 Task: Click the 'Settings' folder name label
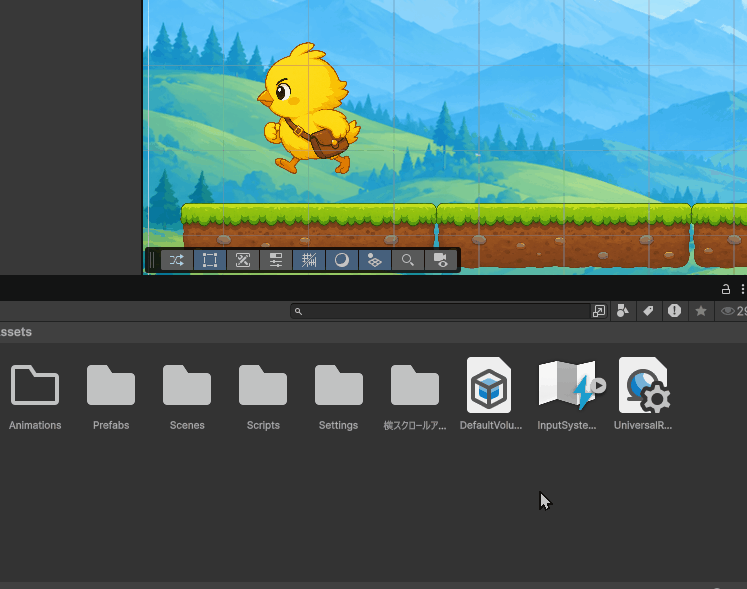click(338, 425)
